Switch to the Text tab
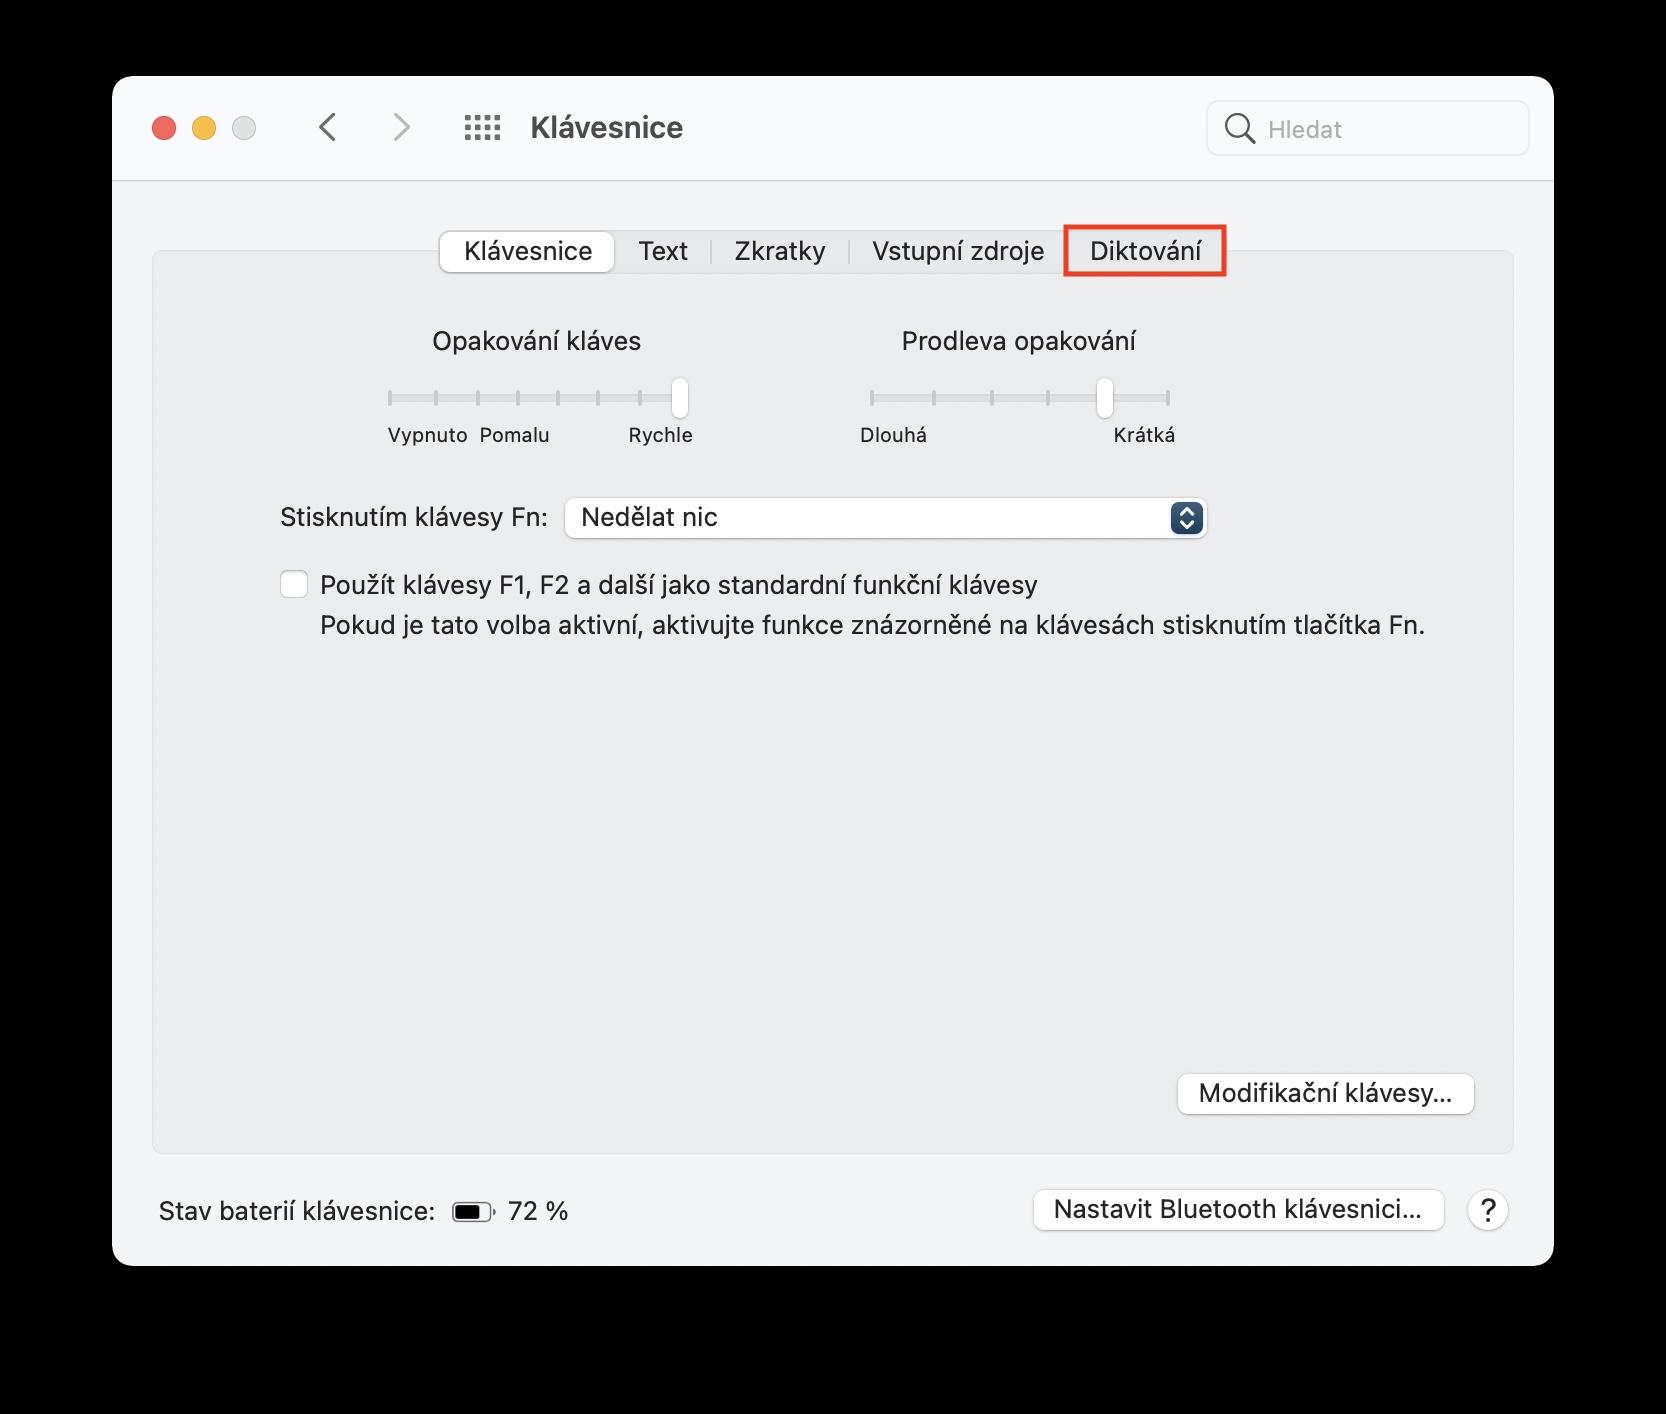1666x1414 pixels. click(663, 251)
